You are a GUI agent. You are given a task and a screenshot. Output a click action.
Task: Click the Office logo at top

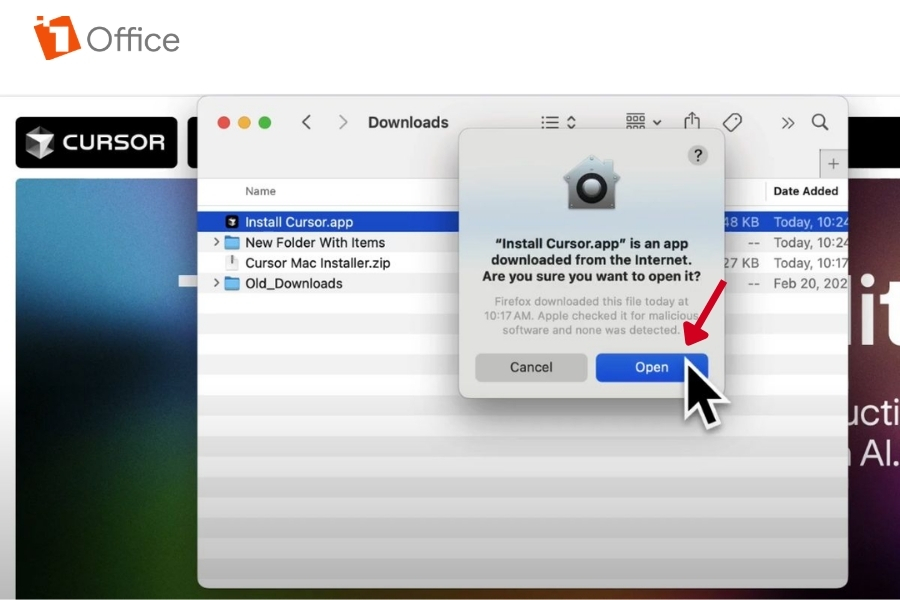[106, 38]
